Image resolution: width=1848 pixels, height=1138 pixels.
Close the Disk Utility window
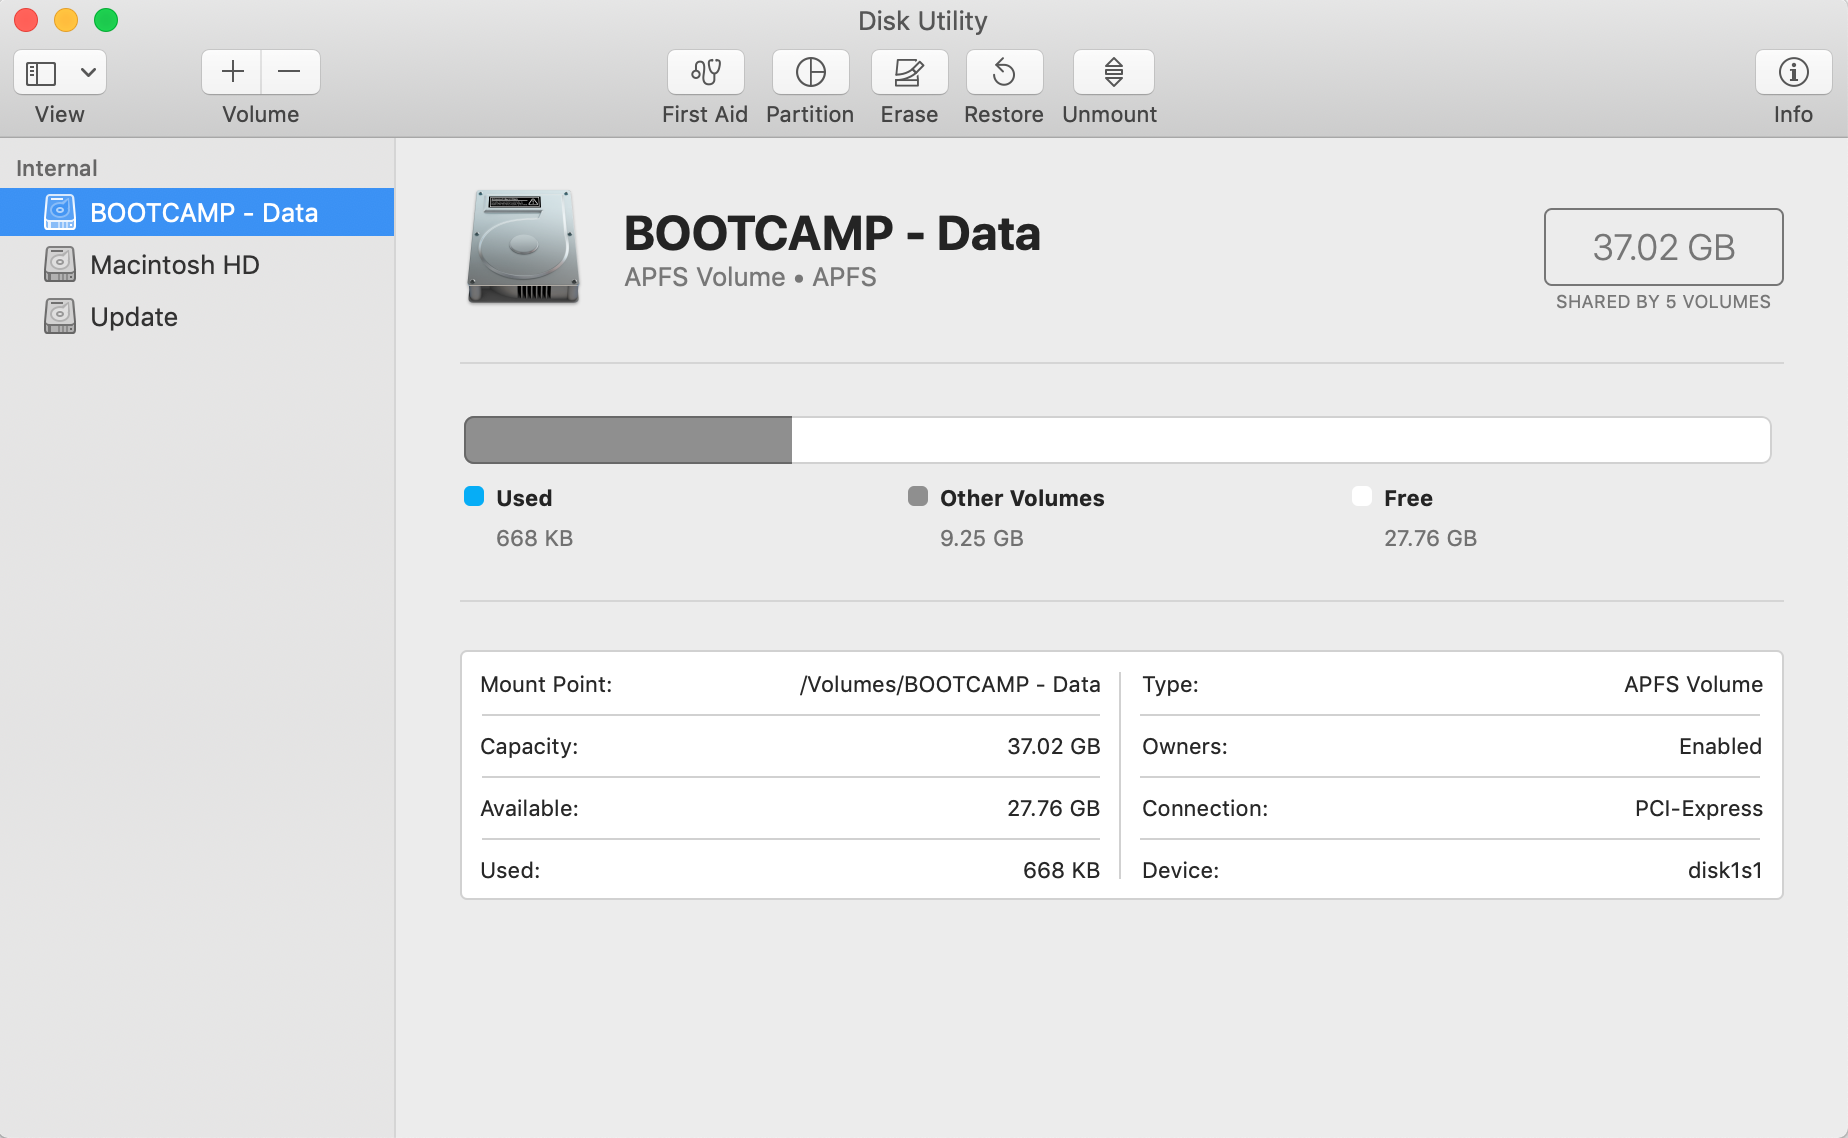[x=26, y=20]
